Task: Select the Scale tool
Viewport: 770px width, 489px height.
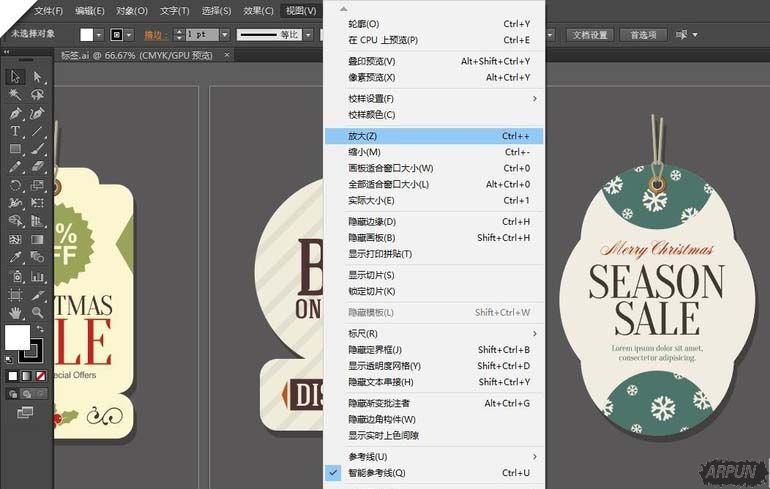Action: point(37,185)
